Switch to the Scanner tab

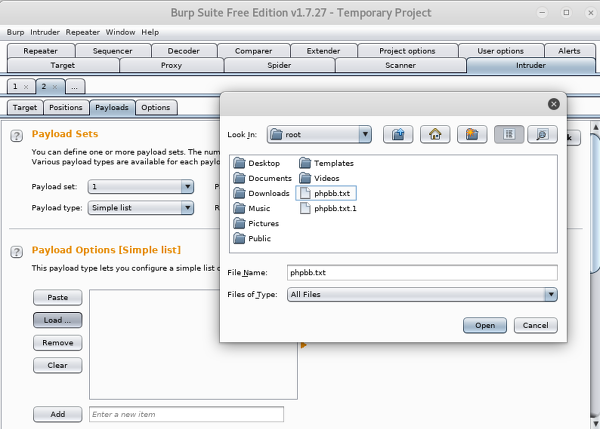[401, 65]
